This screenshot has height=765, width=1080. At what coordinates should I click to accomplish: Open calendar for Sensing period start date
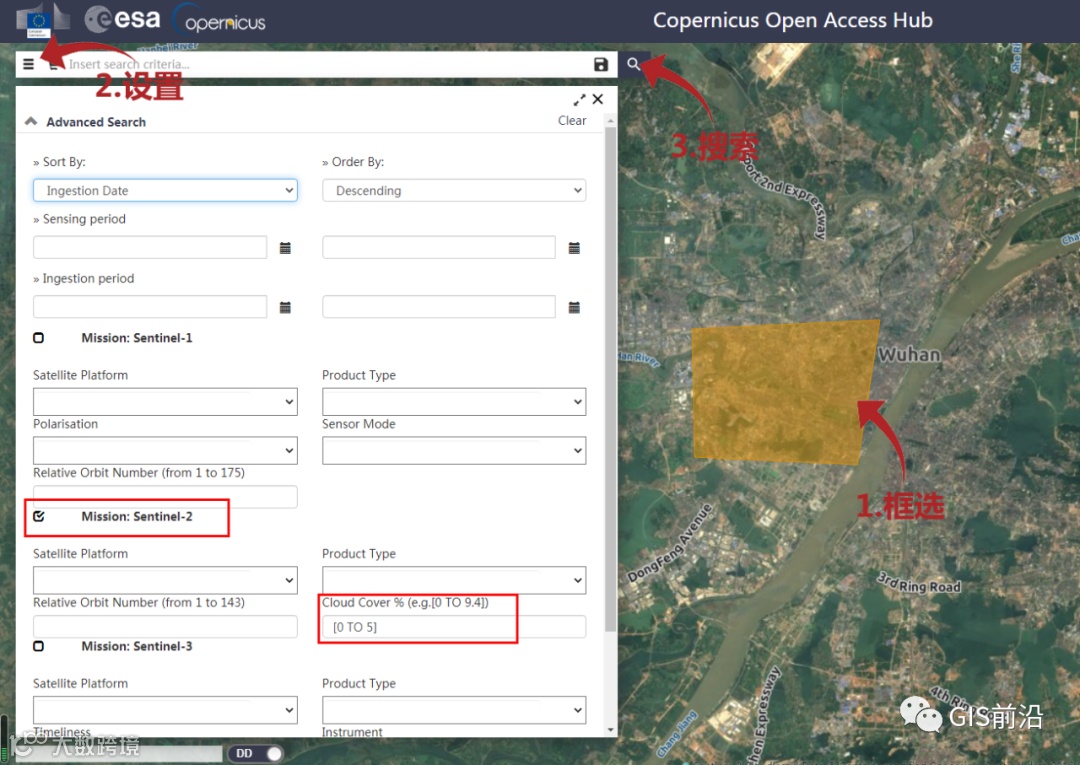point(285,248)
